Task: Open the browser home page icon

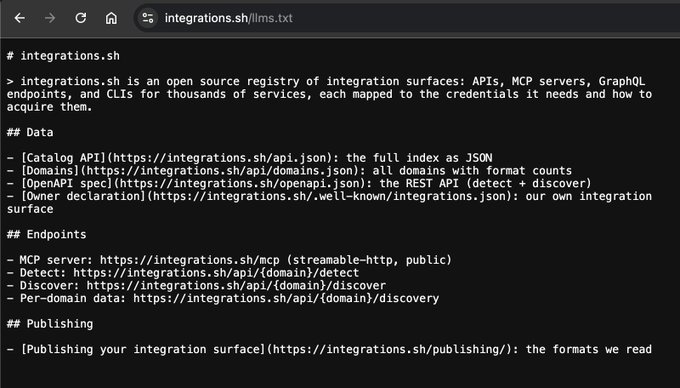Action: [x=111, y=18]
